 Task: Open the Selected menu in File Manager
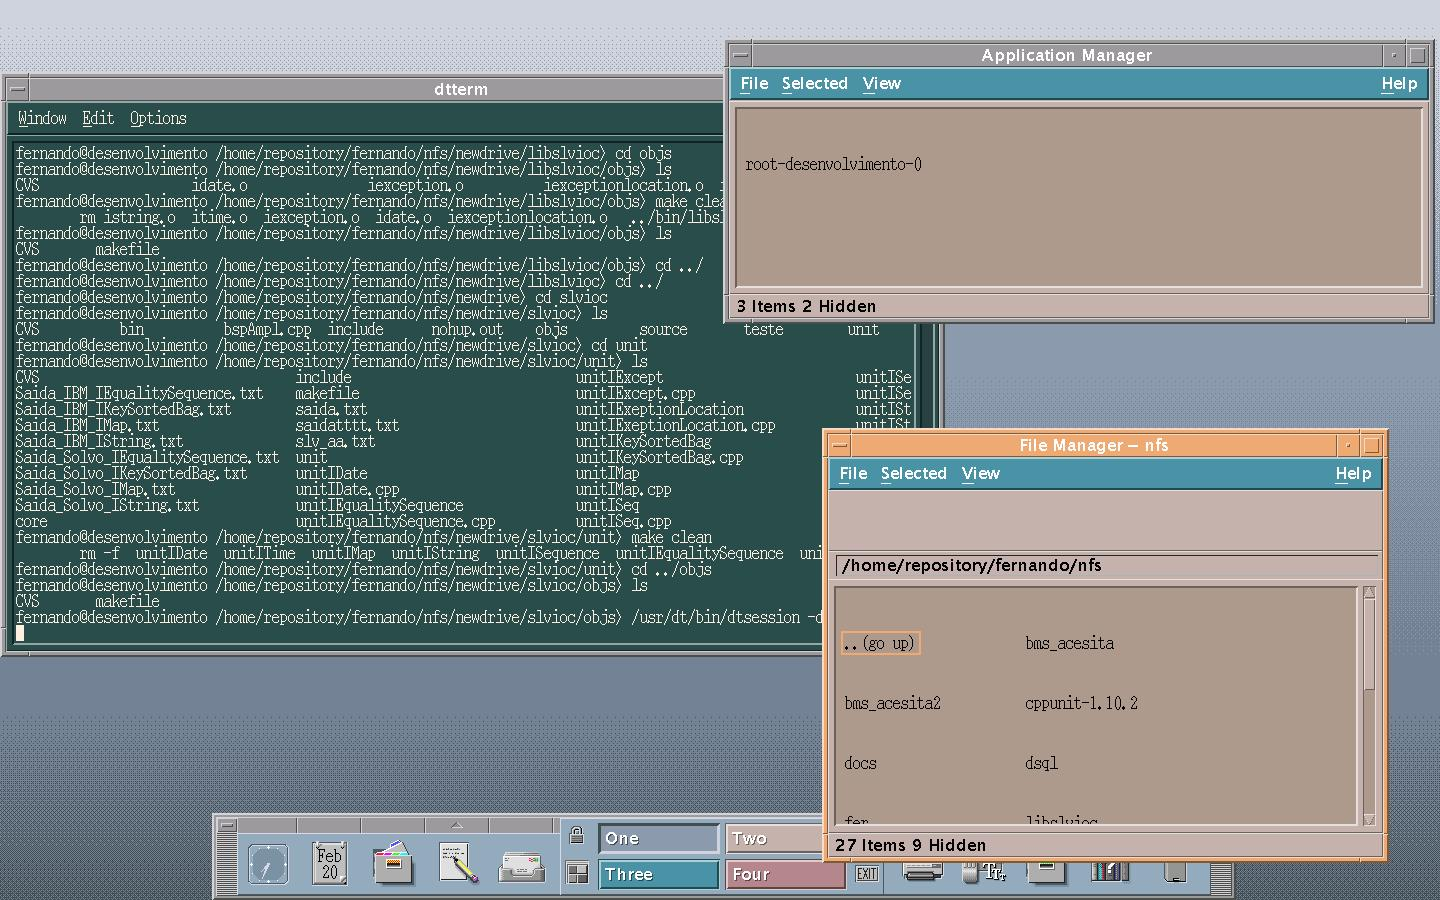913,474
